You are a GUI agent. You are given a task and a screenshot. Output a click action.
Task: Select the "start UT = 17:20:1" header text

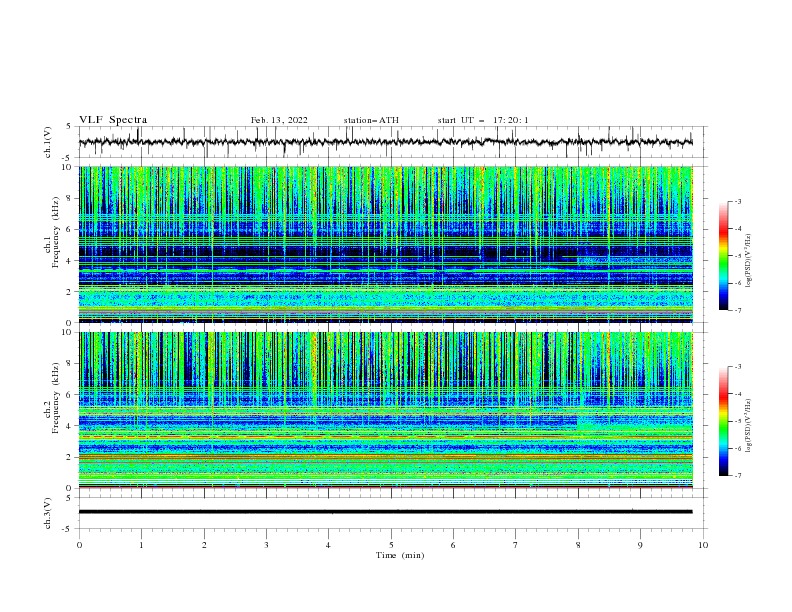[483, 120]
